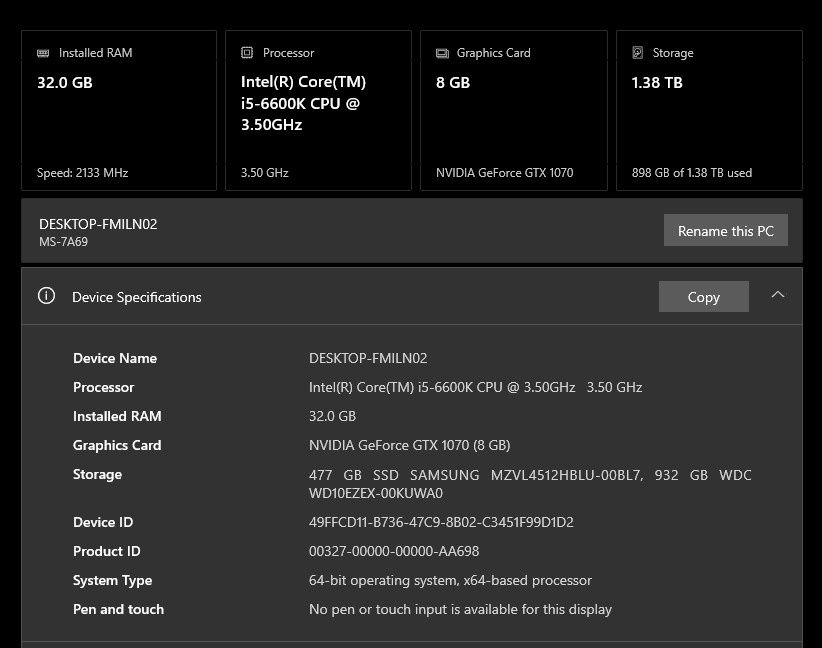Select NVIDIA GeForce GTX 1070 card text
Image resolution: width=822 pixels, height=648 pixels.
tap(504, 172)
